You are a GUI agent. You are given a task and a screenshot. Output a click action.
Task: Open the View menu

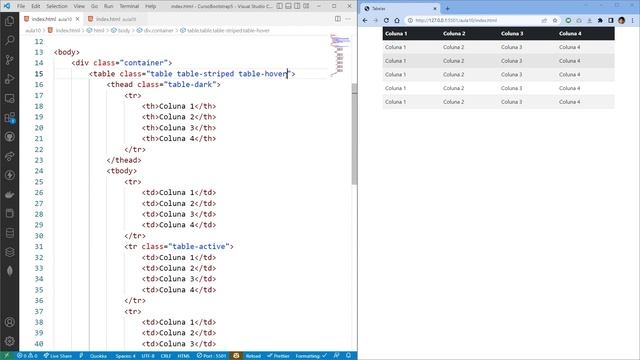coord(79,6)
